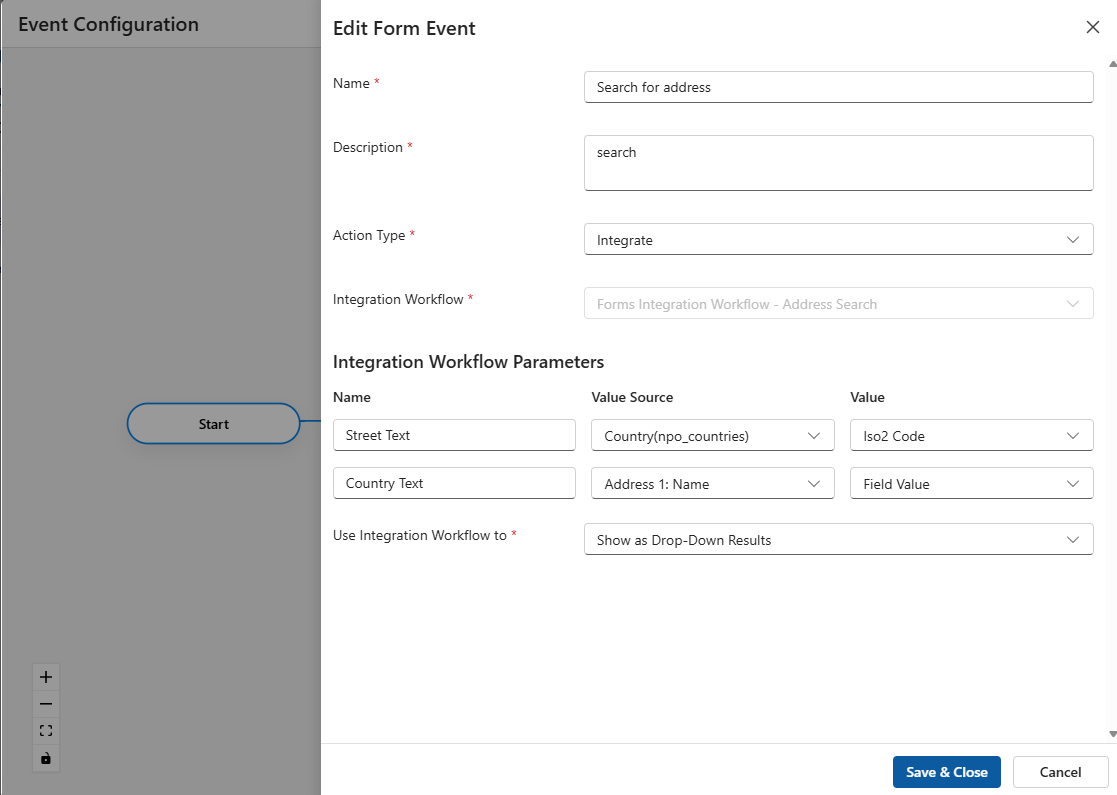Expand the Iso2 Code value dropdown
The image size is (1117, 795).
pyautogui.click(x=970, y=436)
